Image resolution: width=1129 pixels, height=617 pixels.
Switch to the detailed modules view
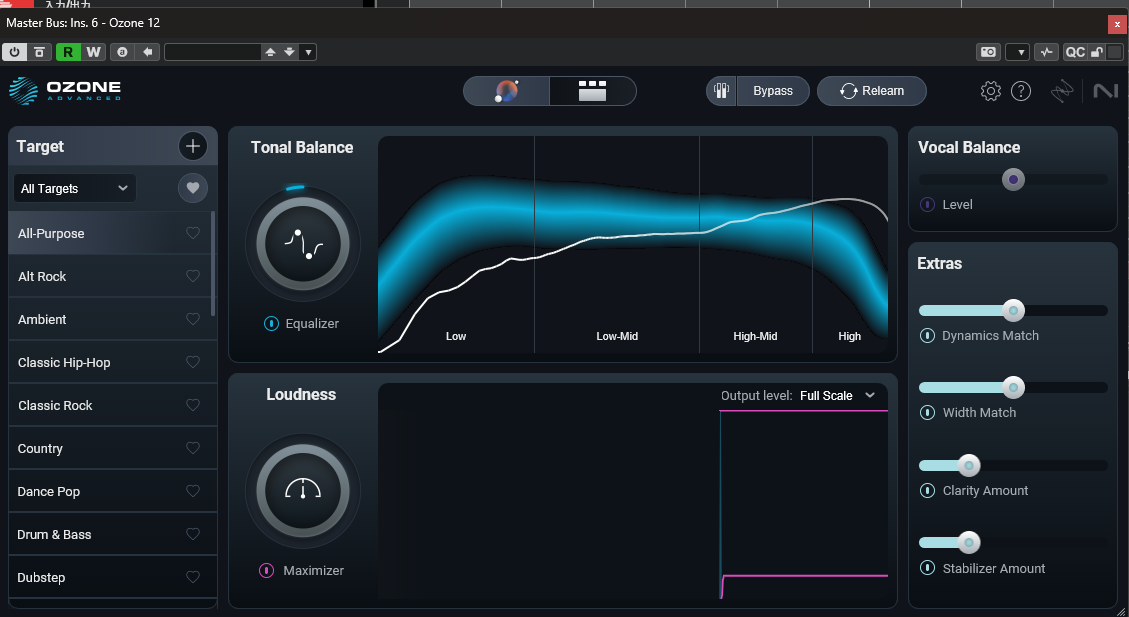pos(593,91)
